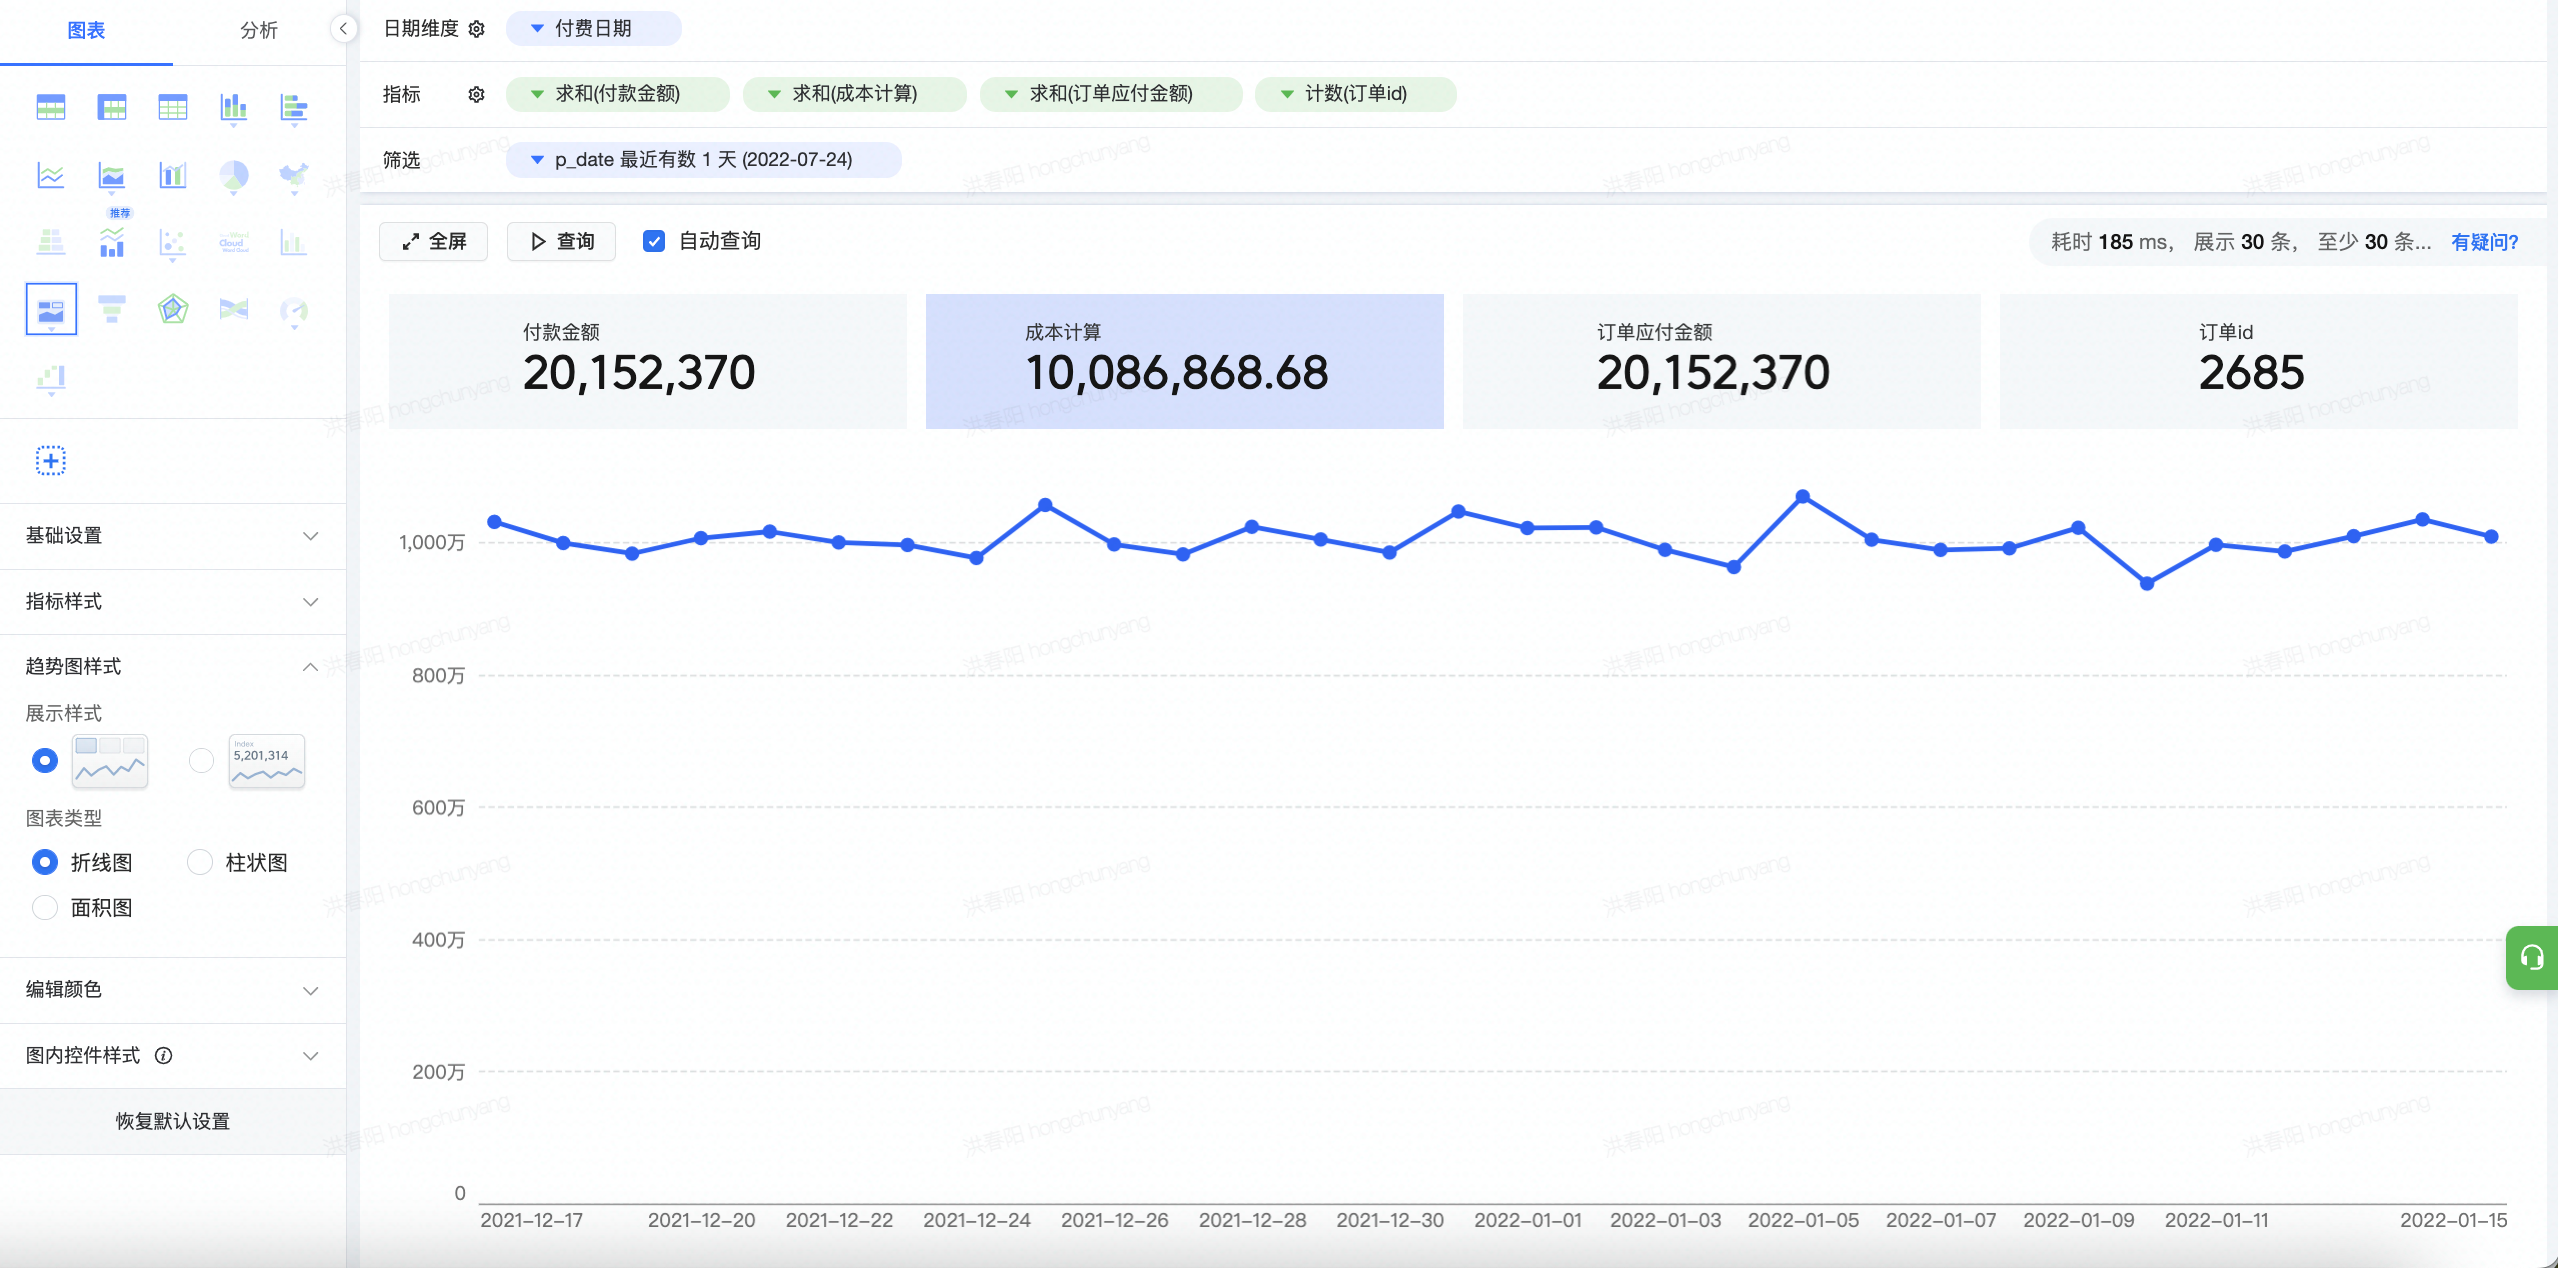This screenshot has width=2558, height=1268.
Task: Select the table chart with blue header row
Action: 50,107
